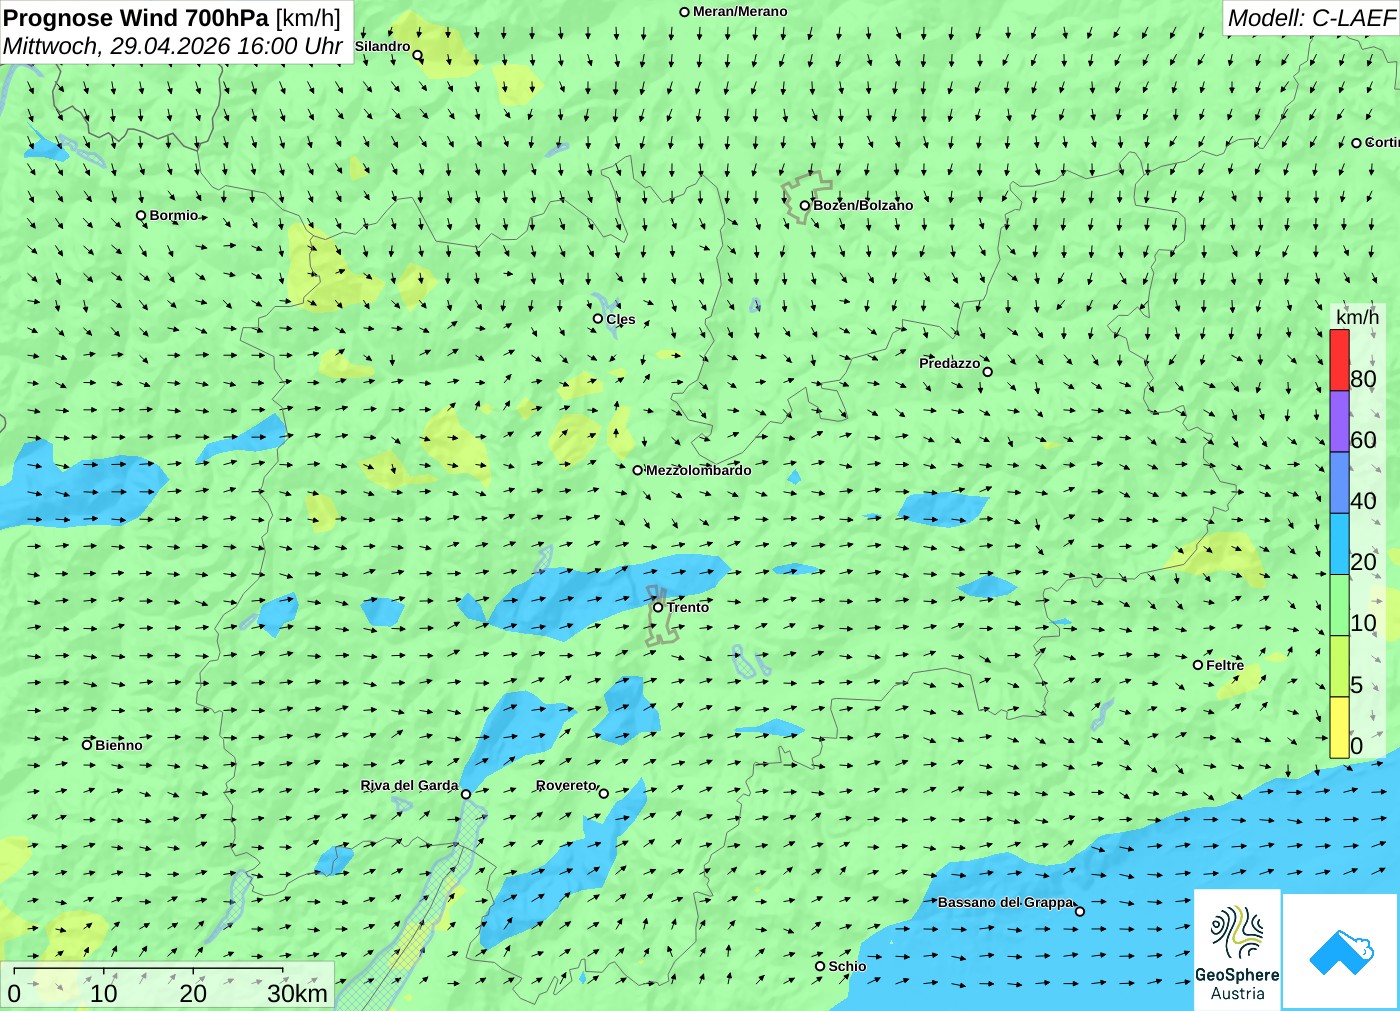1400x1011 pixels.
Task: Click the "80" legend value
Action: click(x=1363, y=379)
